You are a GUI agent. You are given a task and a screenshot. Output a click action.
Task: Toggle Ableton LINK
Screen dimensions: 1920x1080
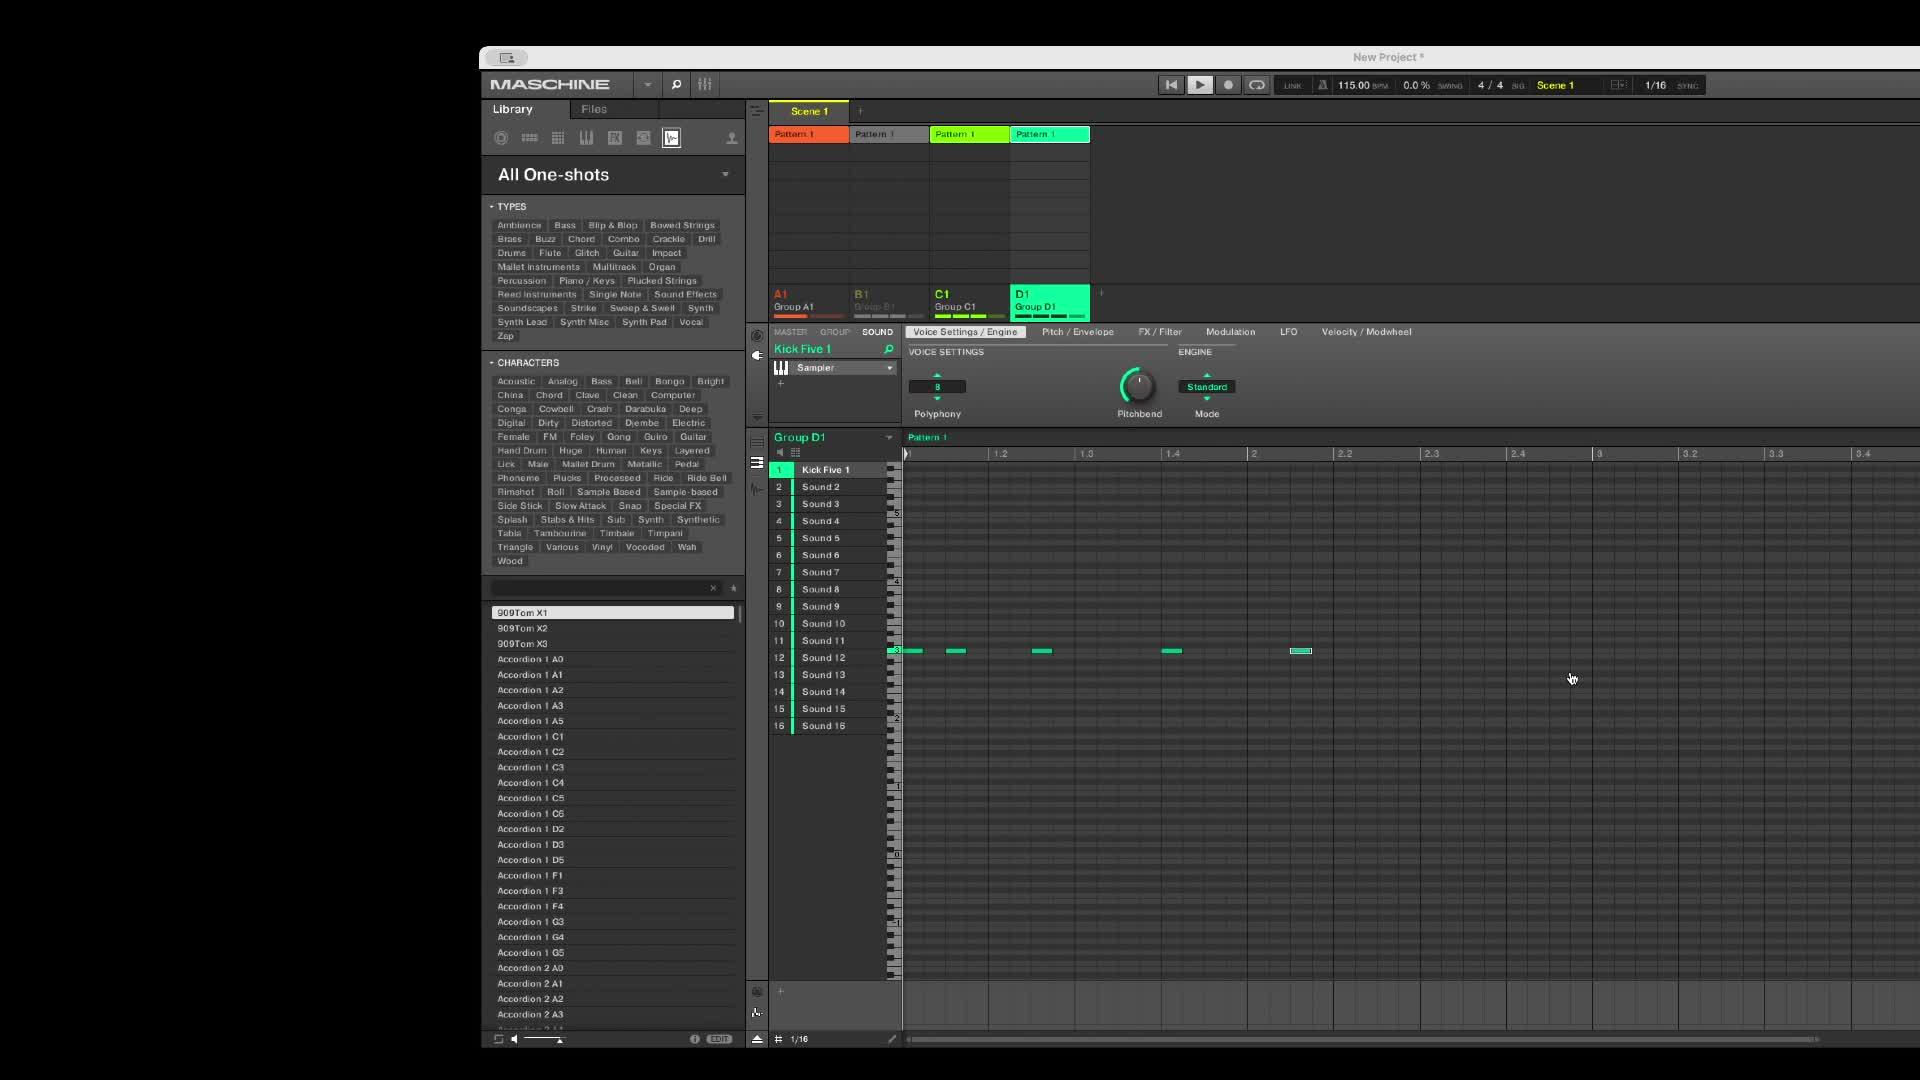1292,86
